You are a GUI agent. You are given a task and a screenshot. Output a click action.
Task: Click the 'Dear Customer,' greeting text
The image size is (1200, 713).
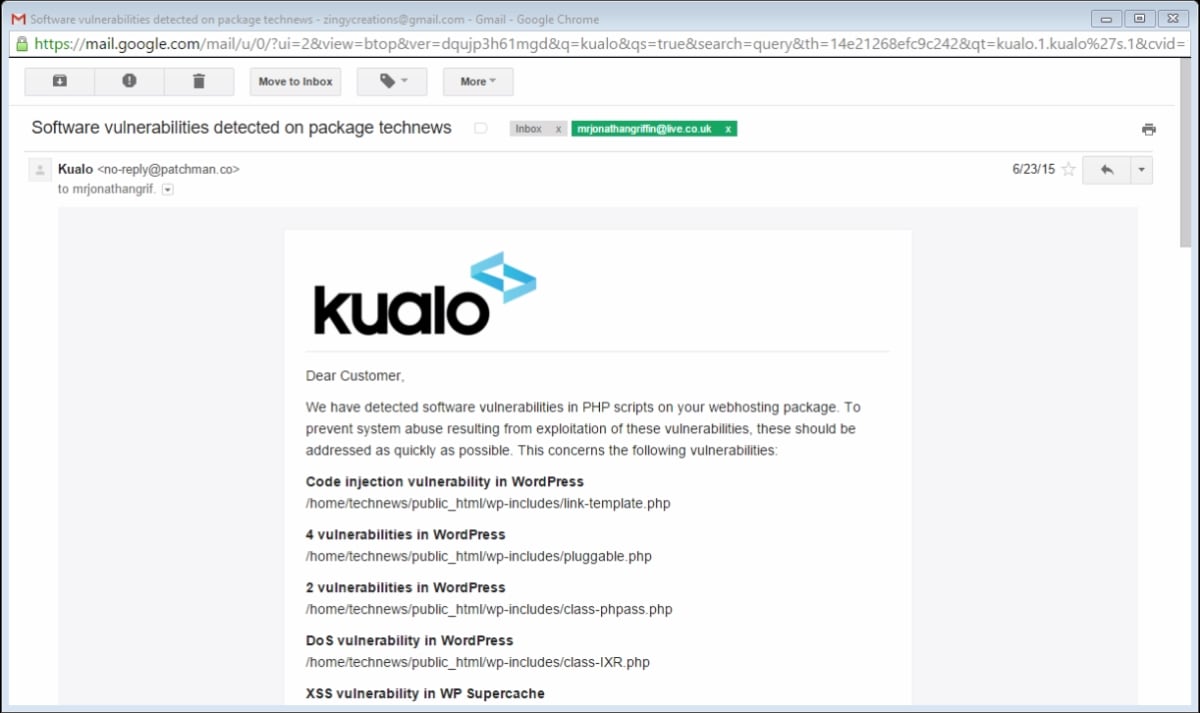pyautogui.click(x=355, y=376)
